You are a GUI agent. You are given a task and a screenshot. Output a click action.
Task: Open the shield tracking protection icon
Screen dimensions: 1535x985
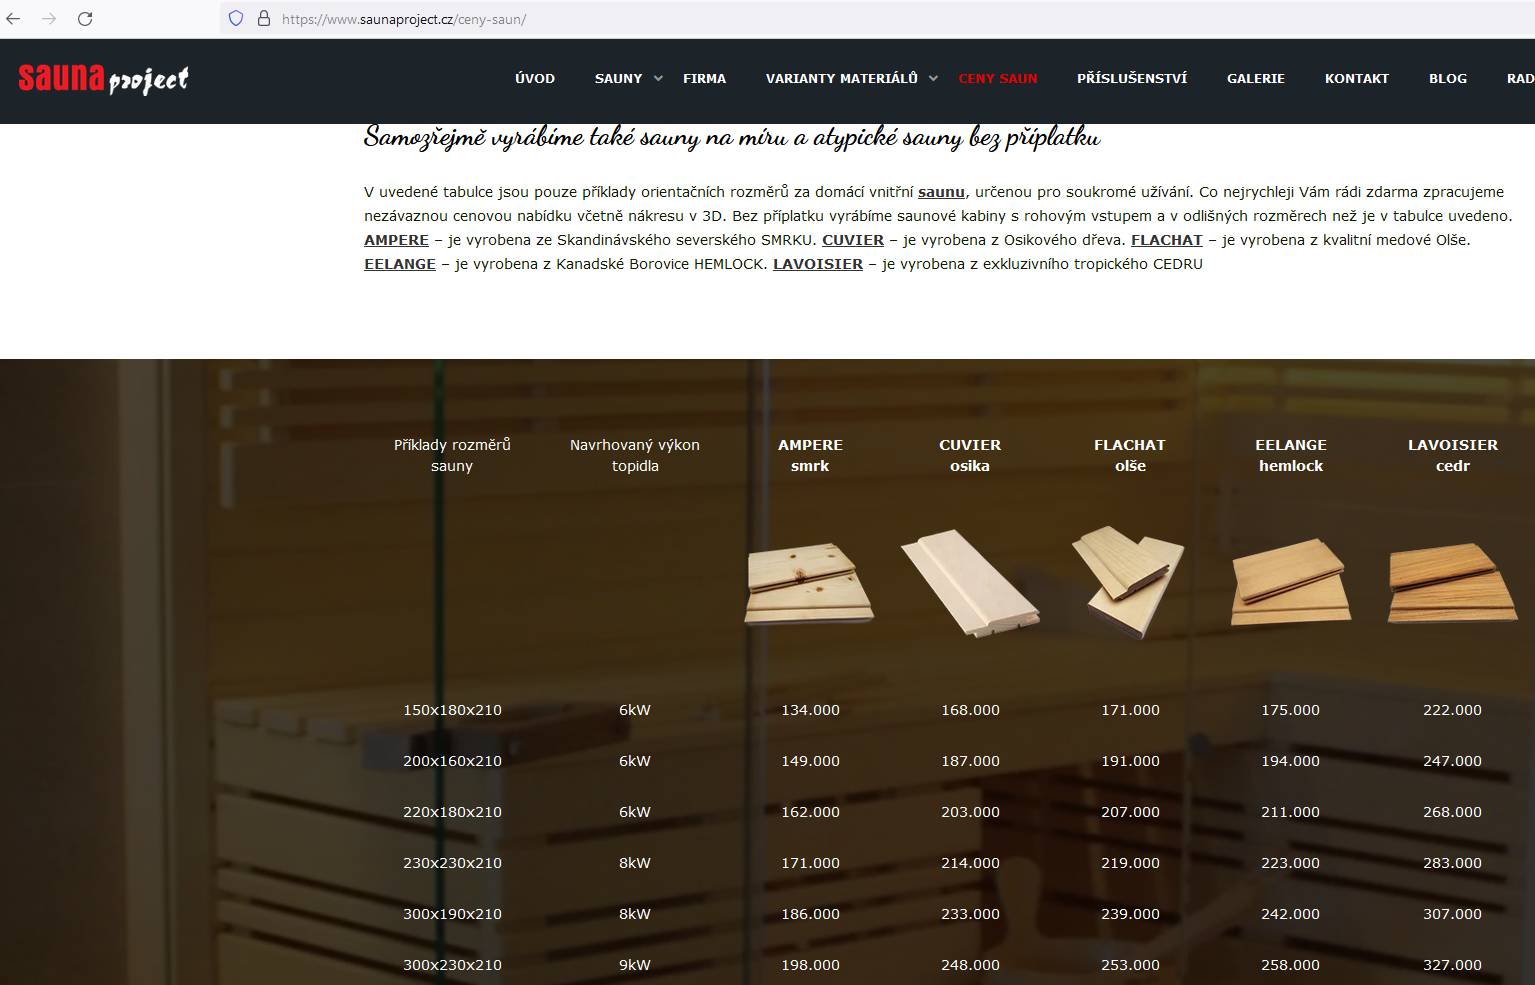click(x=236, y=18)
